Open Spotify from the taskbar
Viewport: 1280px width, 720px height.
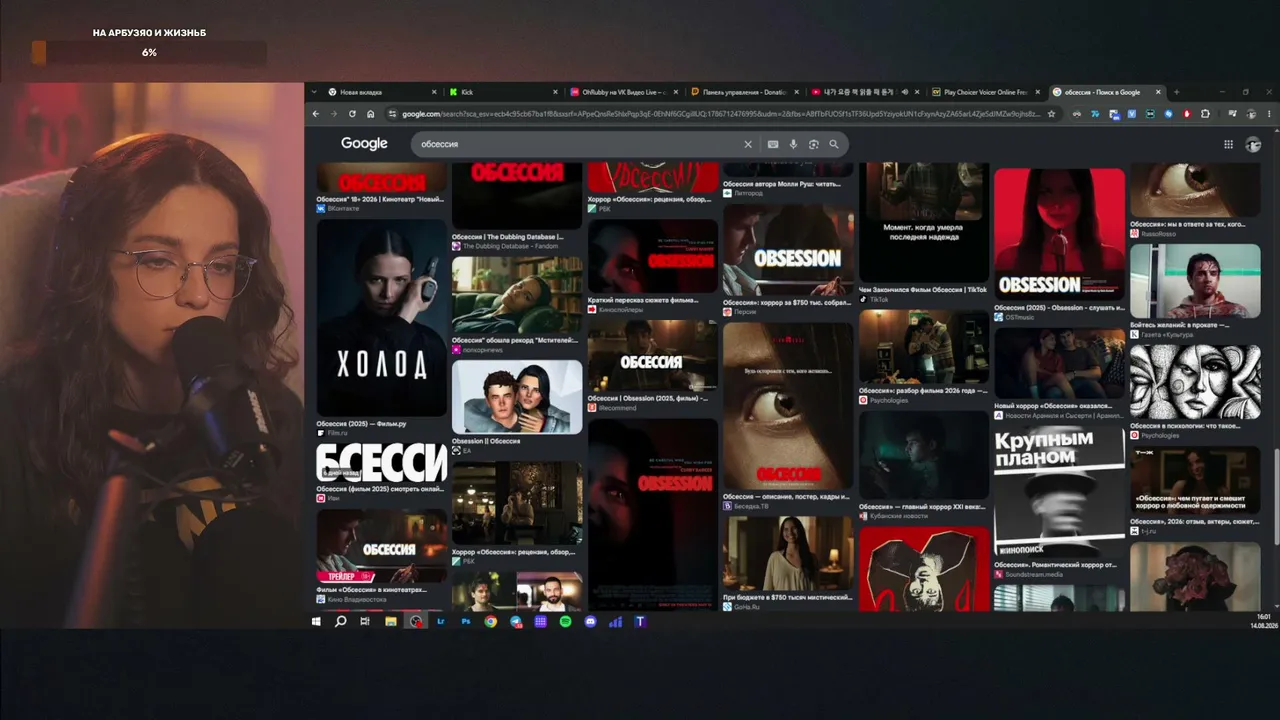[x=565, y=621]
